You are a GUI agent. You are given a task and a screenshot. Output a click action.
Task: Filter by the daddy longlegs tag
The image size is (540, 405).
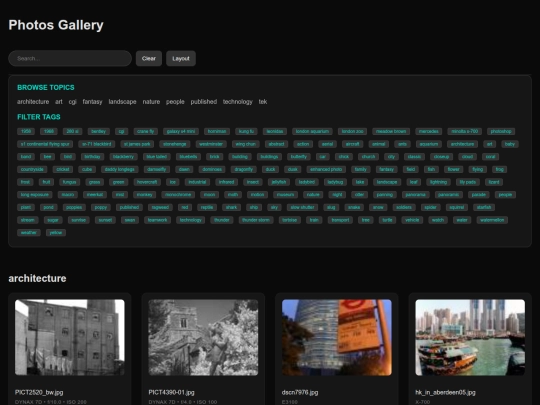(x=120, y=169)
